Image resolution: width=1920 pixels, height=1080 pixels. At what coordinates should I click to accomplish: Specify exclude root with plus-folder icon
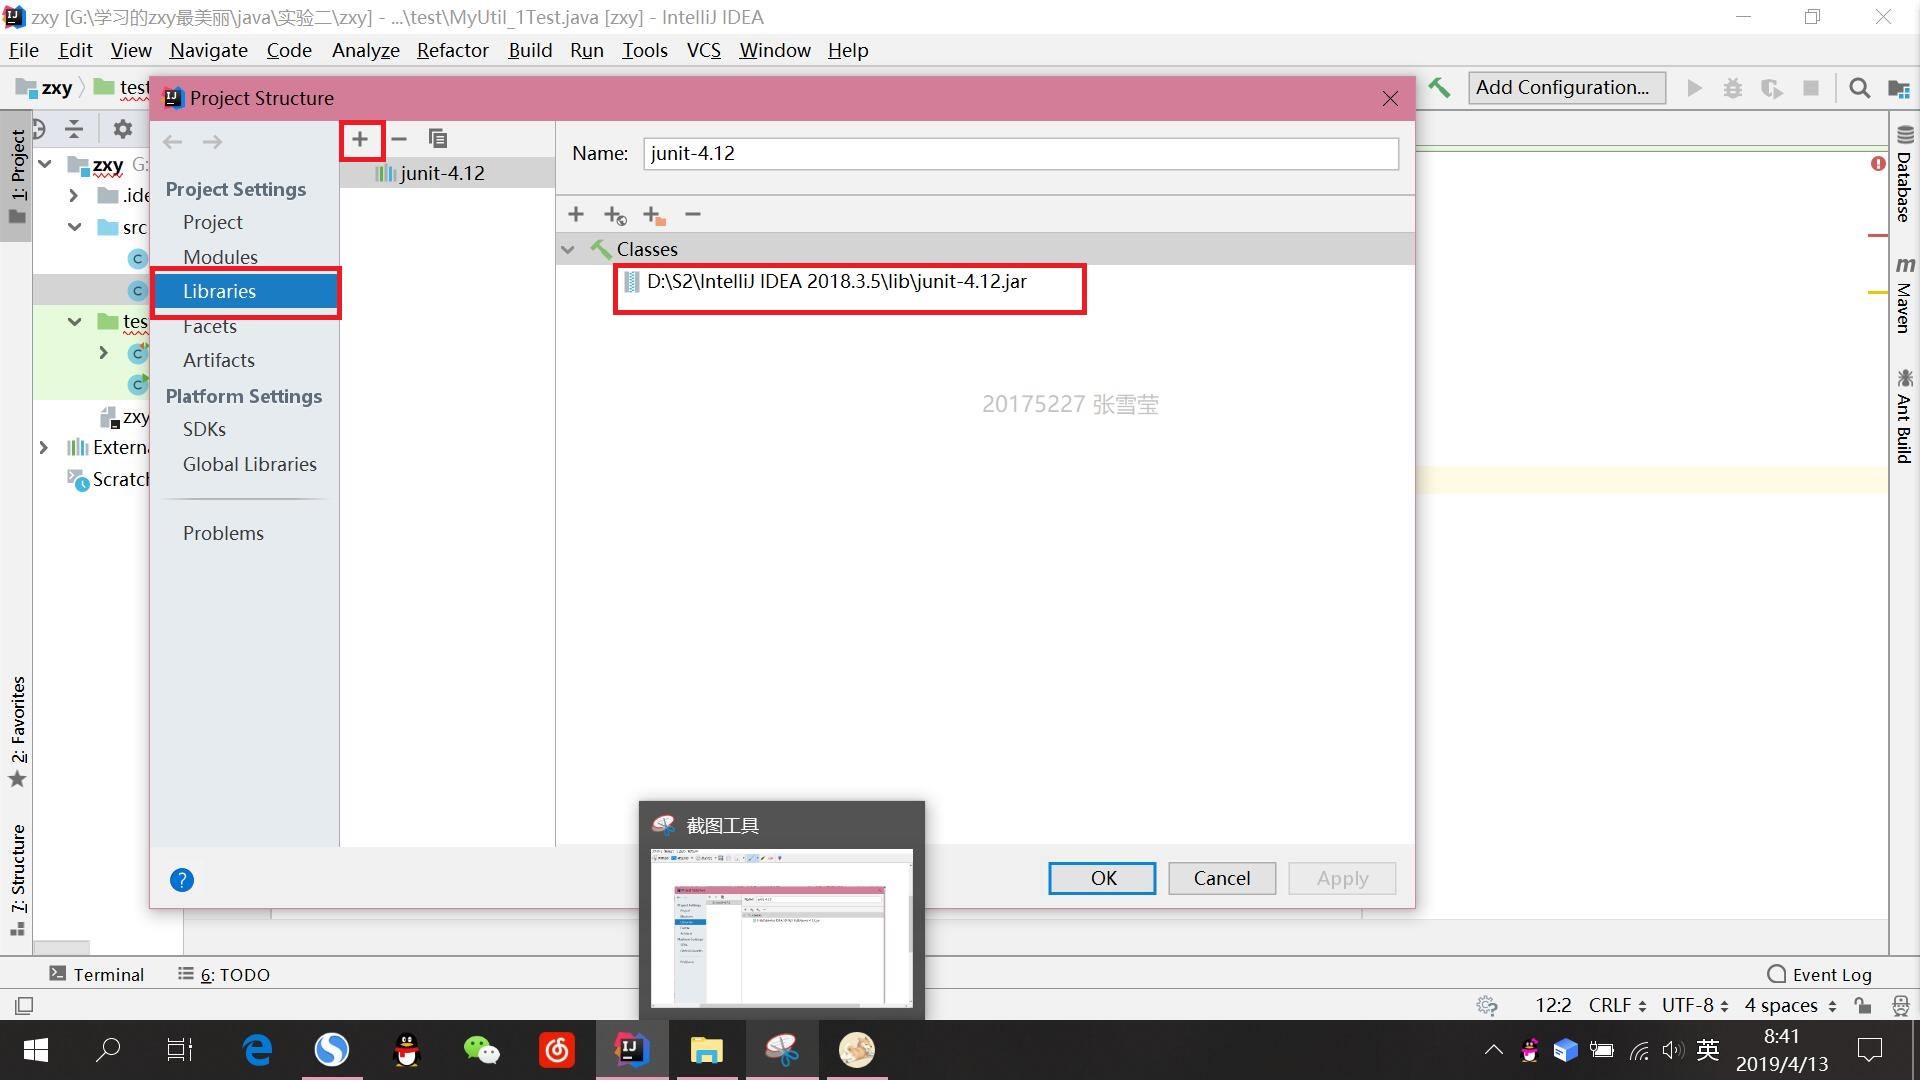coord(654,215)
